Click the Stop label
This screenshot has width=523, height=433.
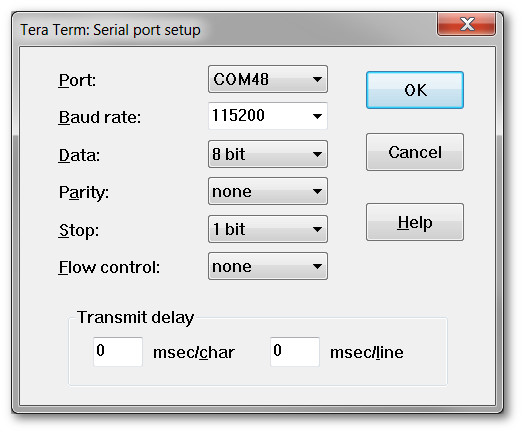coord(79,230)
